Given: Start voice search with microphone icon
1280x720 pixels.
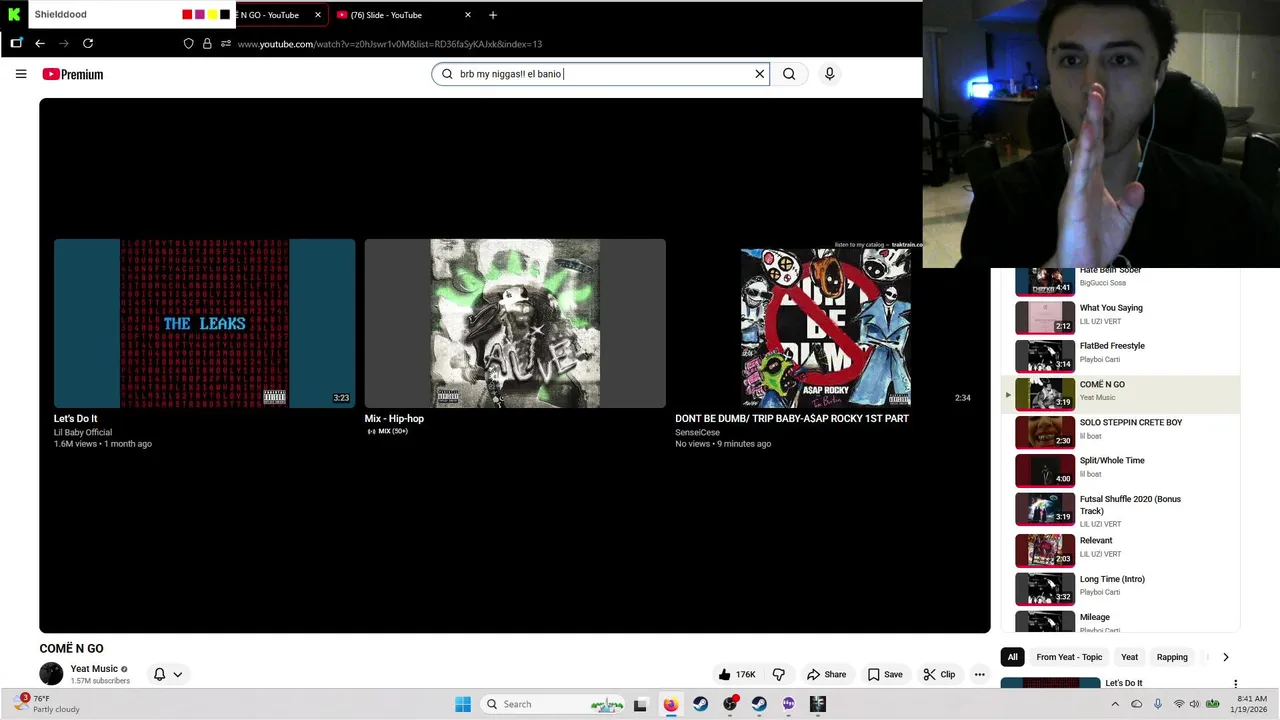Looking at the screenshot, I should (829, 74).
